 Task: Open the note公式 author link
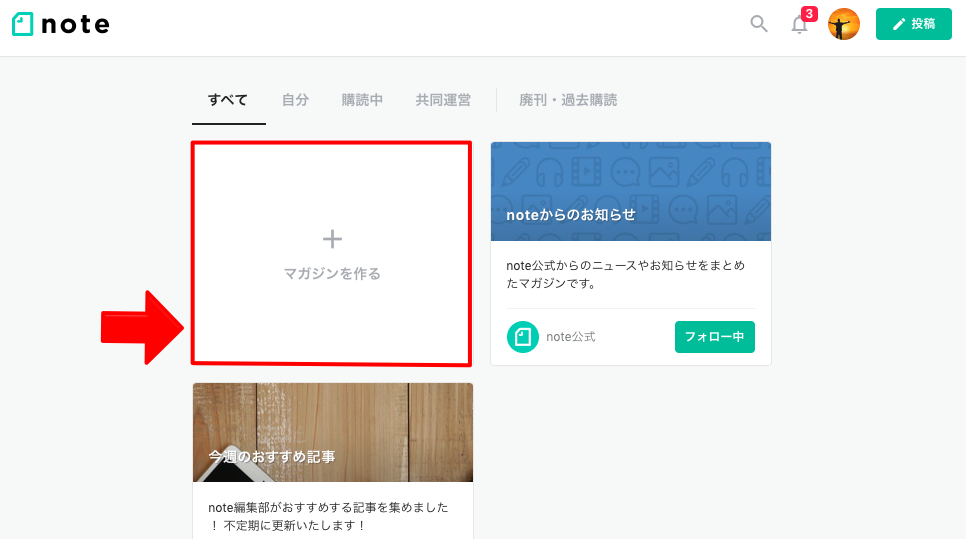pyautogui.click(x=570, y=337)
